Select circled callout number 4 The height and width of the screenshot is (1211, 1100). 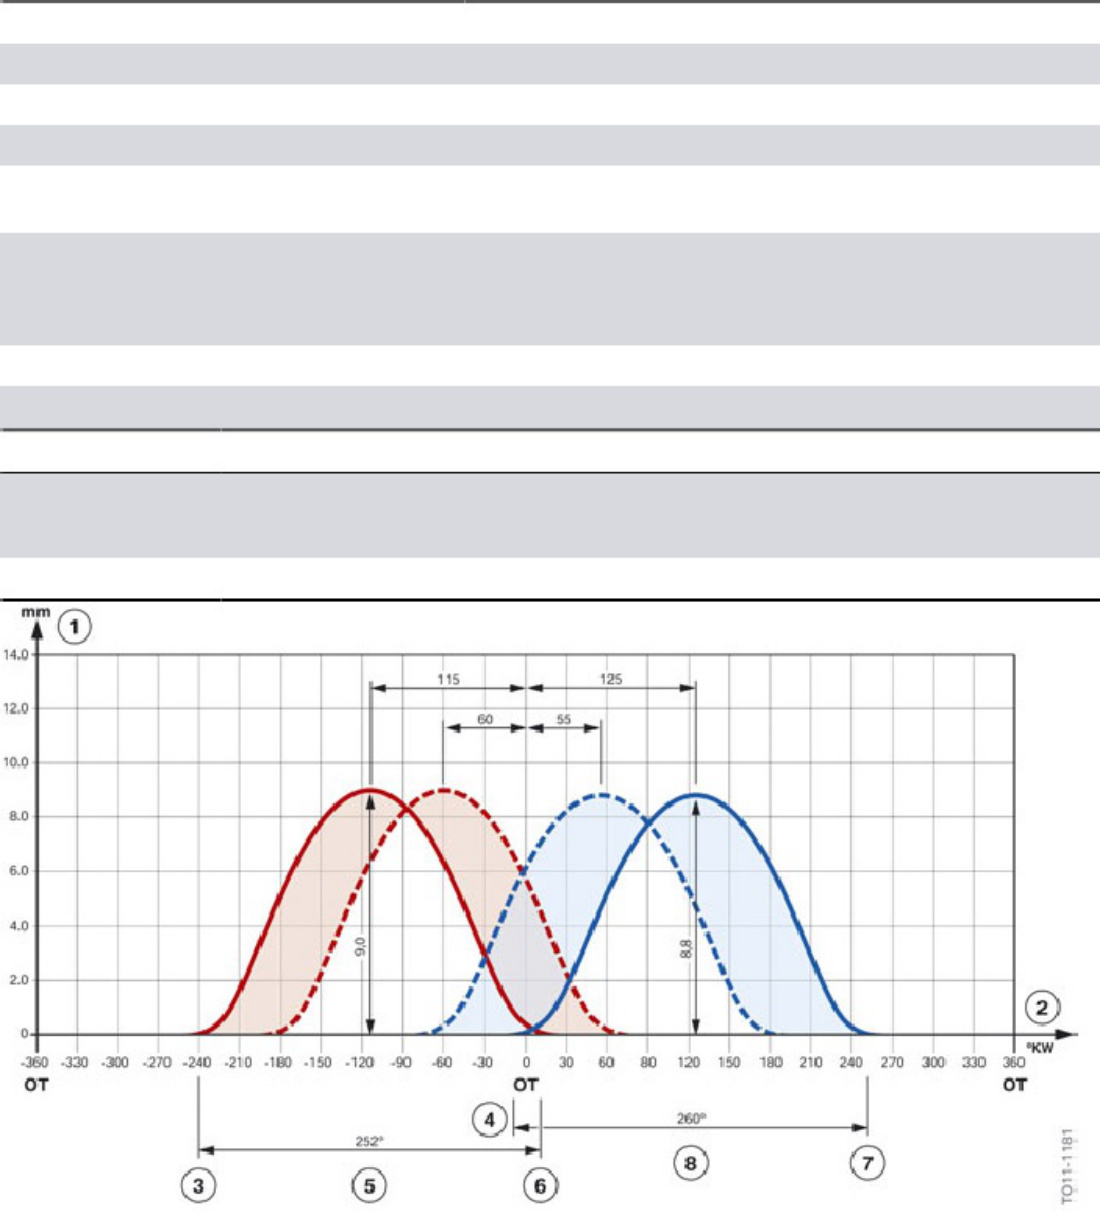[x=490, y=1120]
